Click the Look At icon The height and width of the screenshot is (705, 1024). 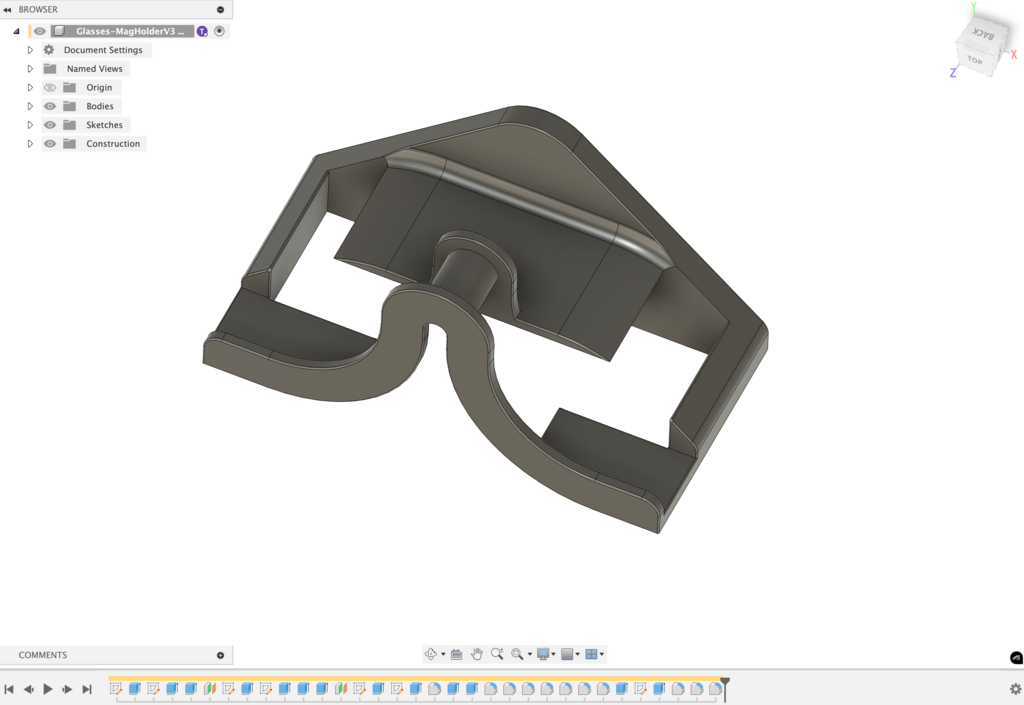click(456, 654)
